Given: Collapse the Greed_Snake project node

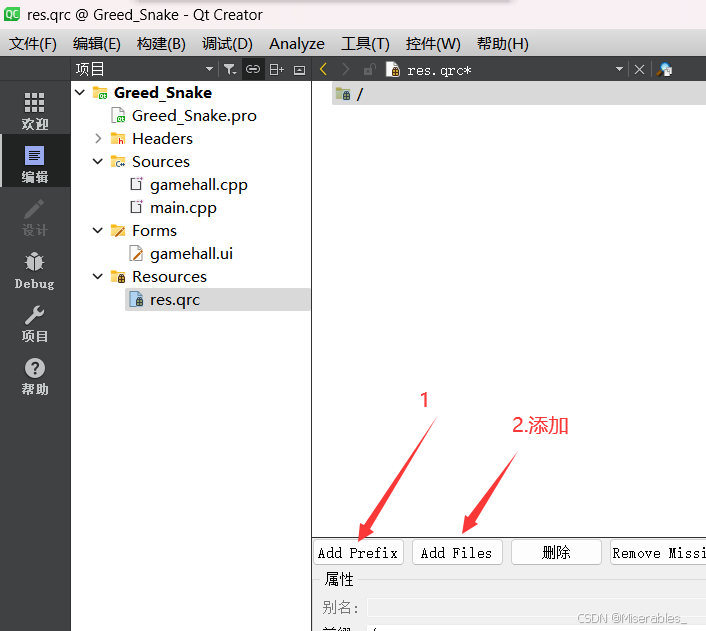Looking at the screenshot, I should pyautogui.click(x=80, y=93).
